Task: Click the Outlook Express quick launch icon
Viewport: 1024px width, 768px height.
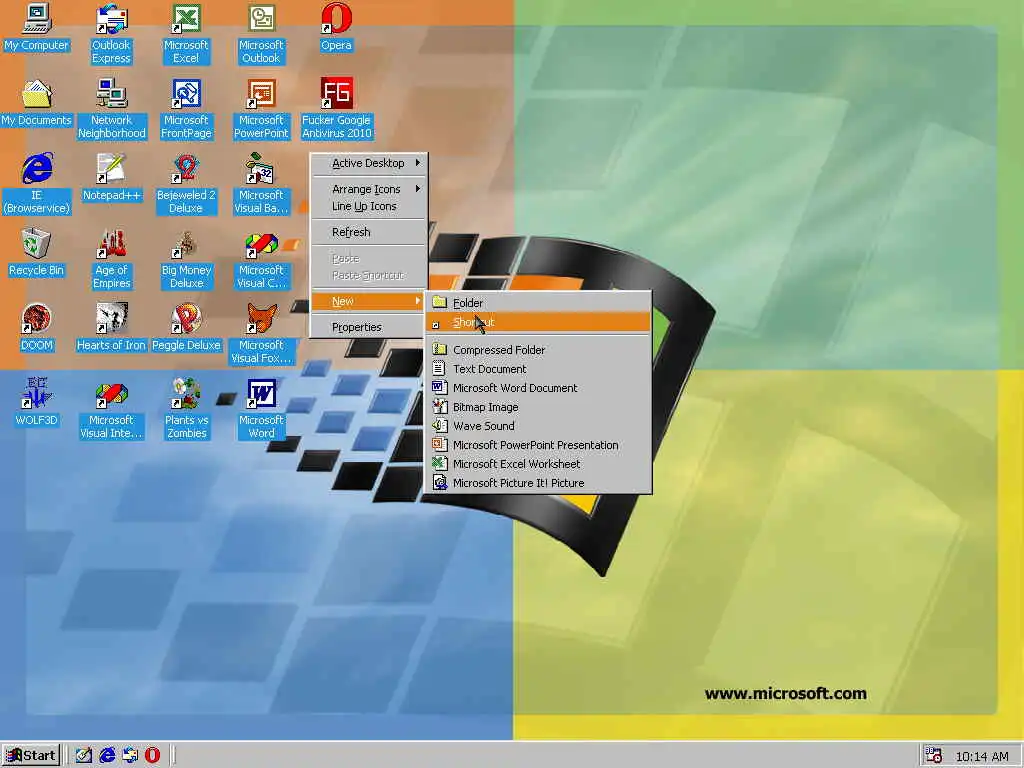Action: tap(130, 756)
